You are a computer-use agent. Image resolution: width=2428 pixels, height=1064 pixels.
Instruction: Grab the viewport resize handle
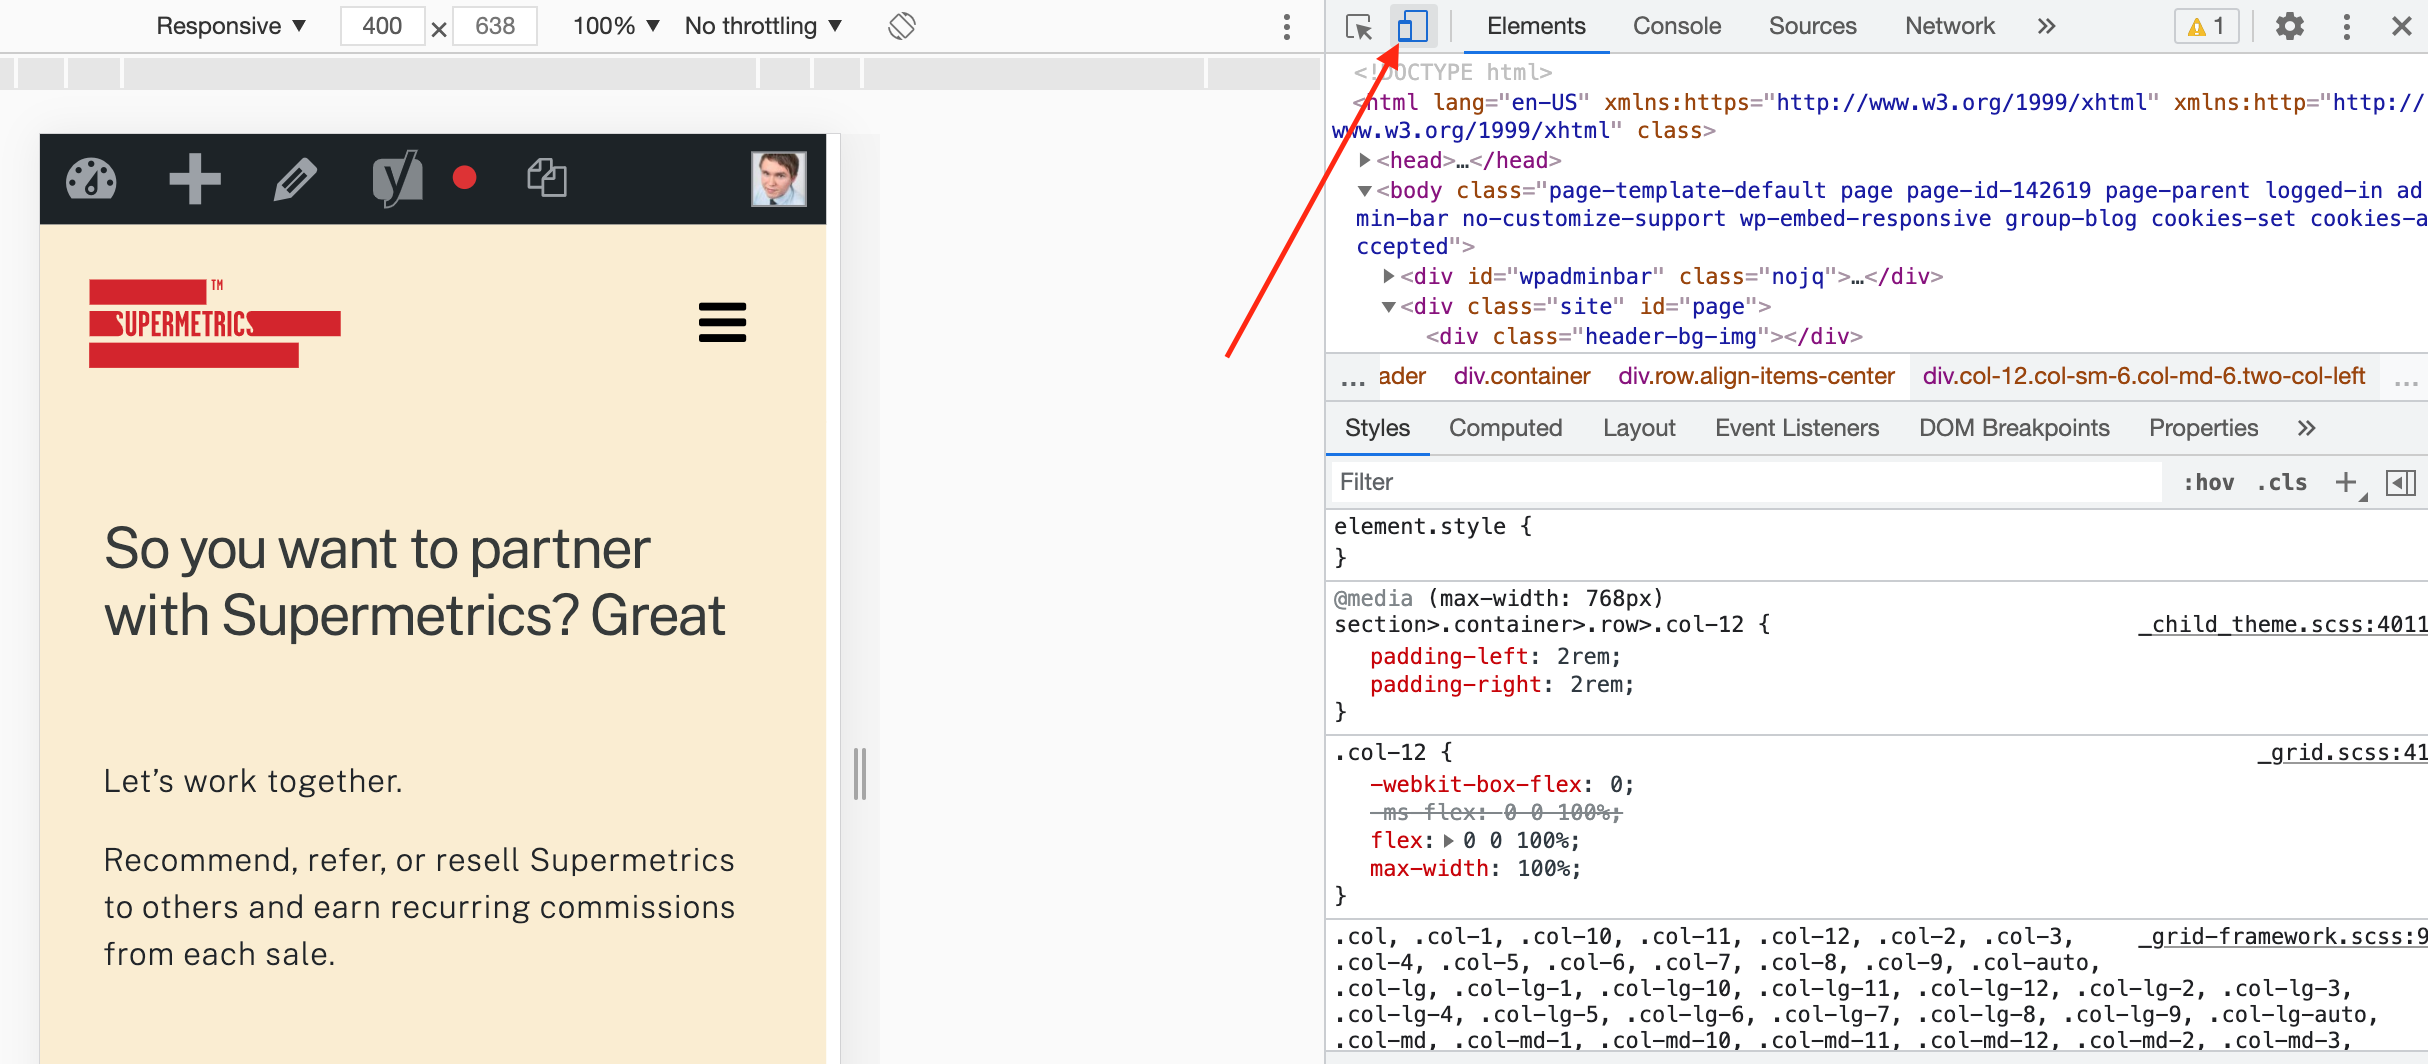[859, 774]
